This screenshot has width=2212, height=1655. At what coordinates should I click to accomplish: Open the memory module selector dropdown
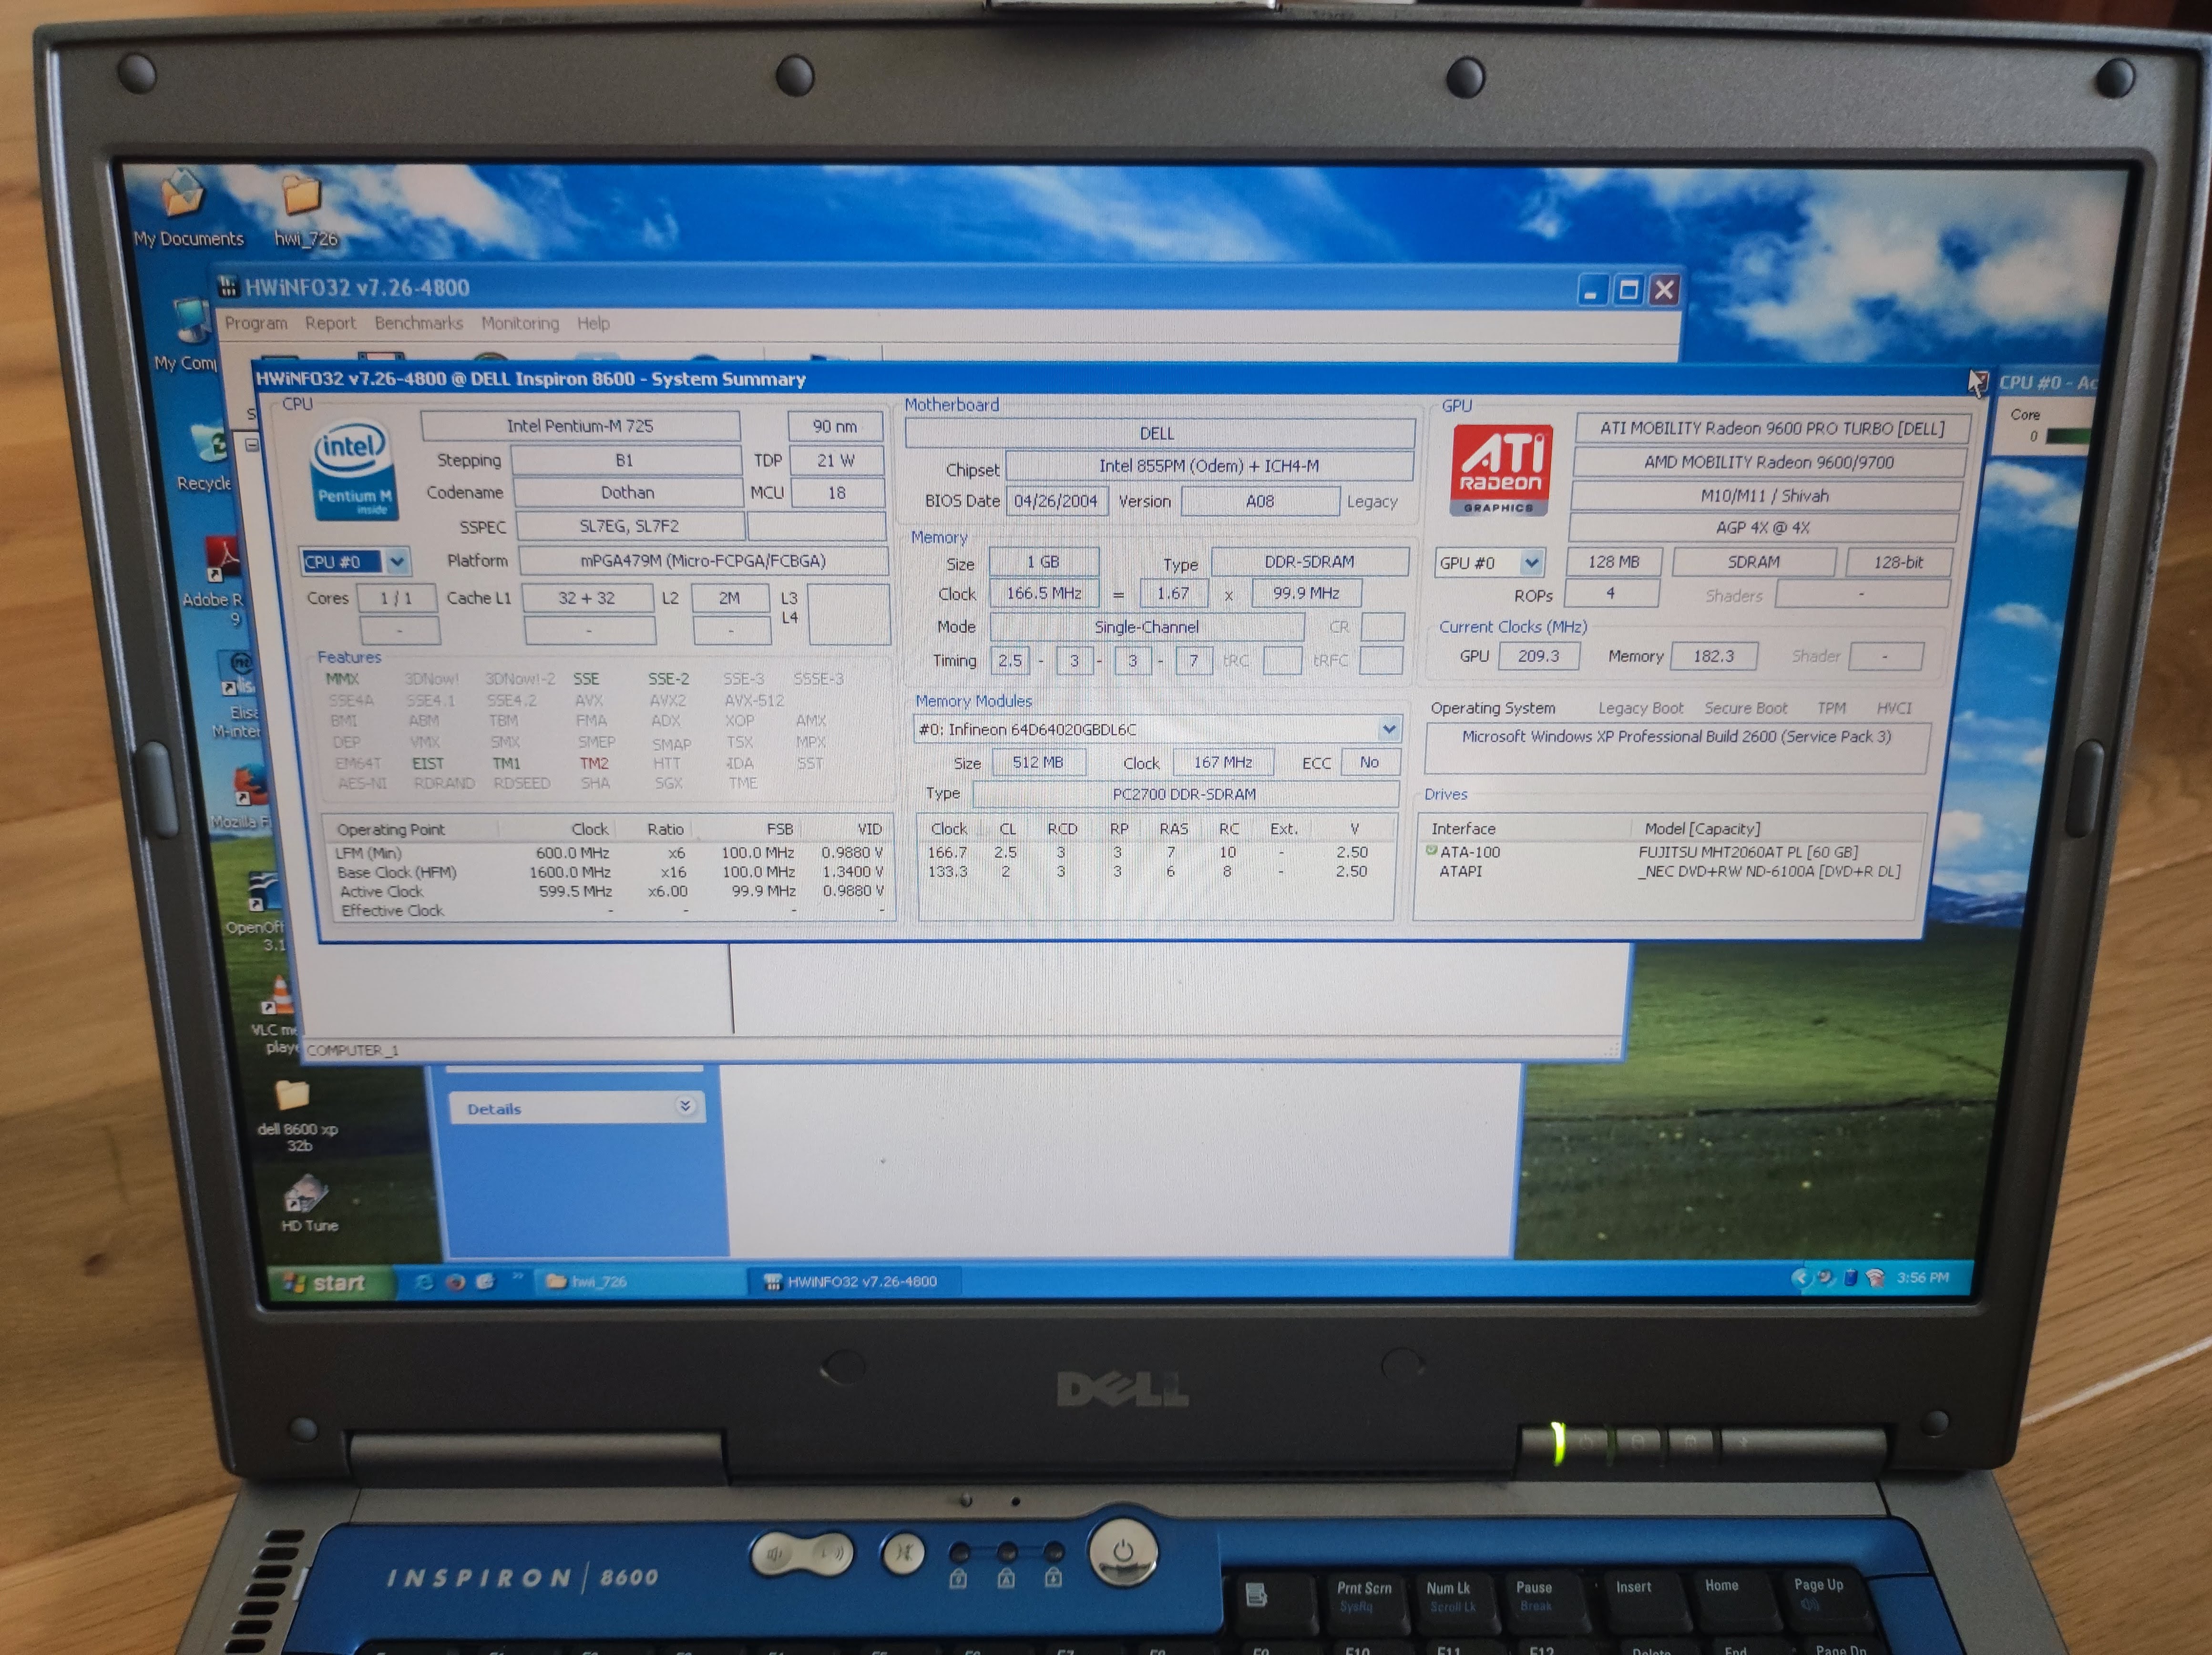click(x=1389, y=729)
